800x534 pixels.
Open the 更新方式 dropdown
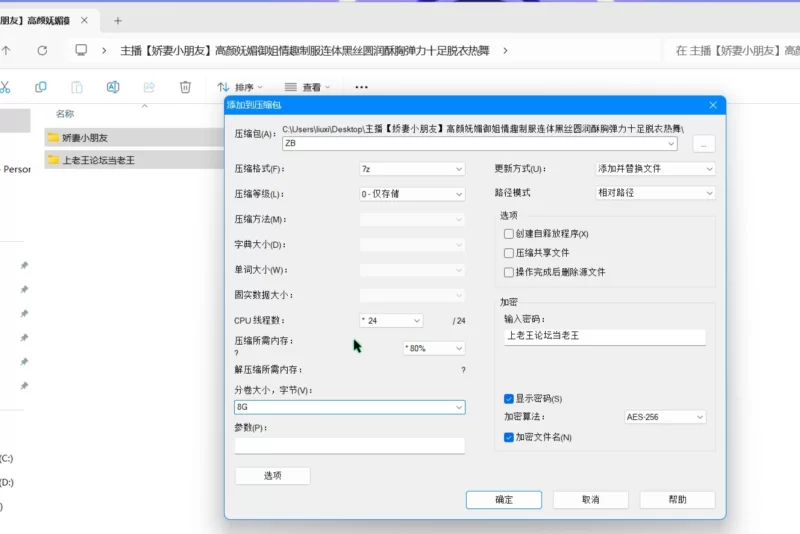(x=655, y=168)
